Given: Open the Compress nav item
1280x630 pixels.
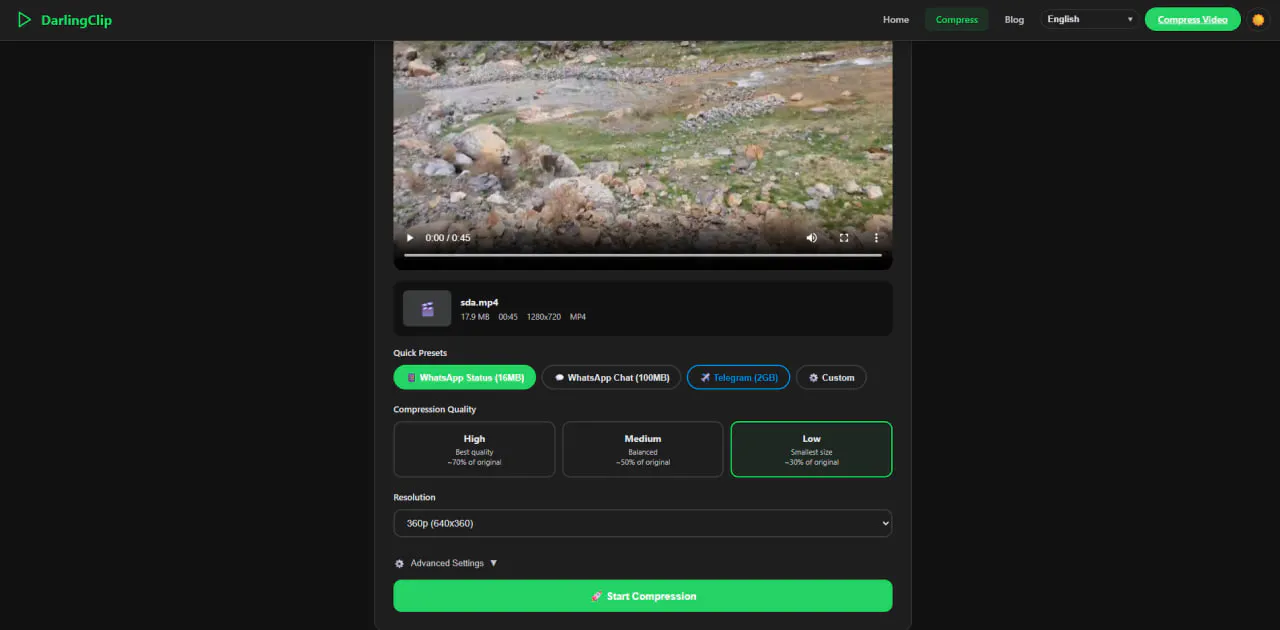Looking at the screenshot, I should coord(956,20).
